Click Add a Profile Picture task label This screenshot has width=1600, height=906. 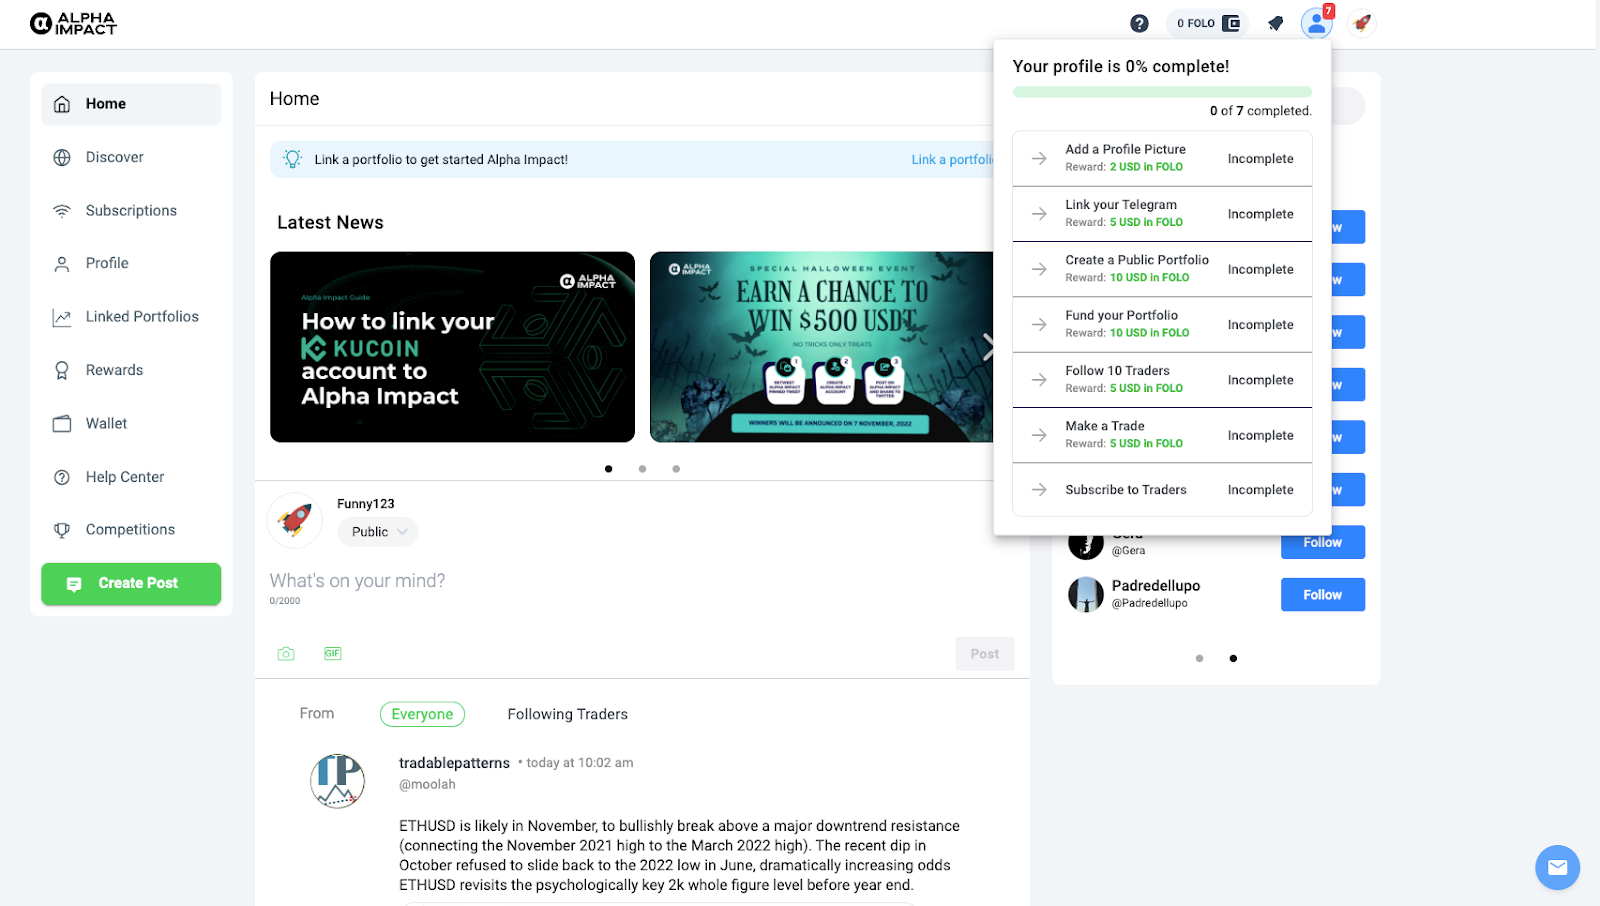coord(1125,150)
